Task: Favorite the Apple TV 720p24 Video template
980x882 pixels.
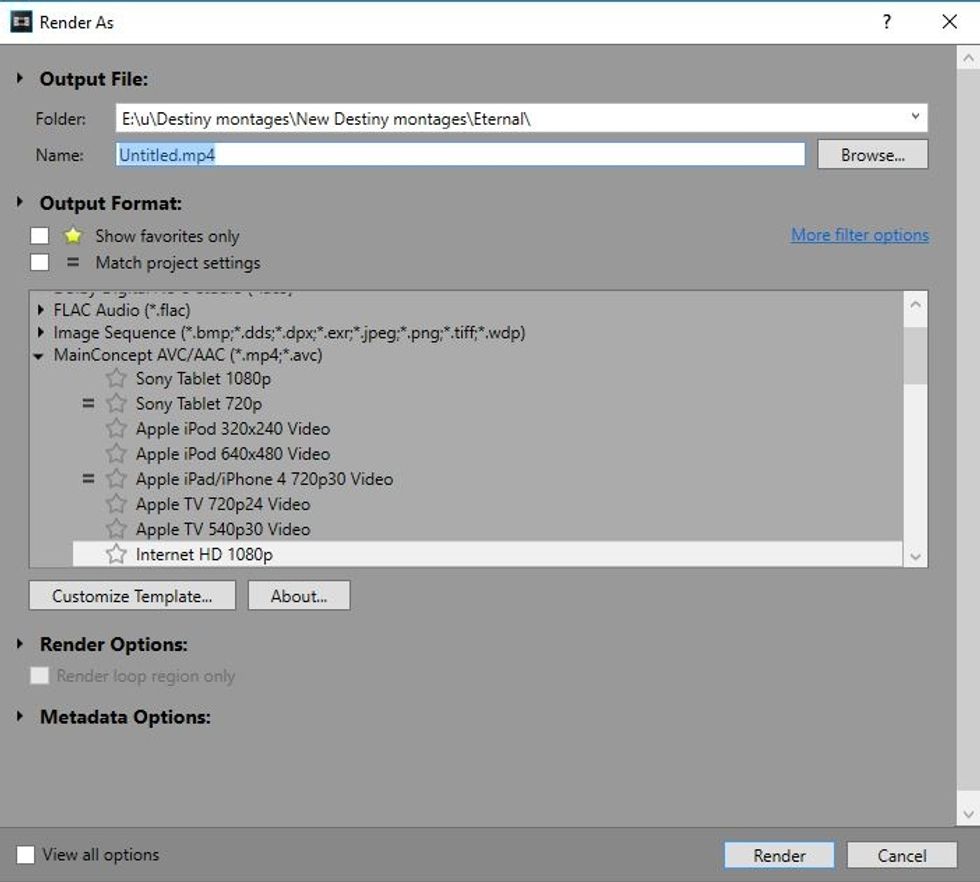Action: click(116, 504)
